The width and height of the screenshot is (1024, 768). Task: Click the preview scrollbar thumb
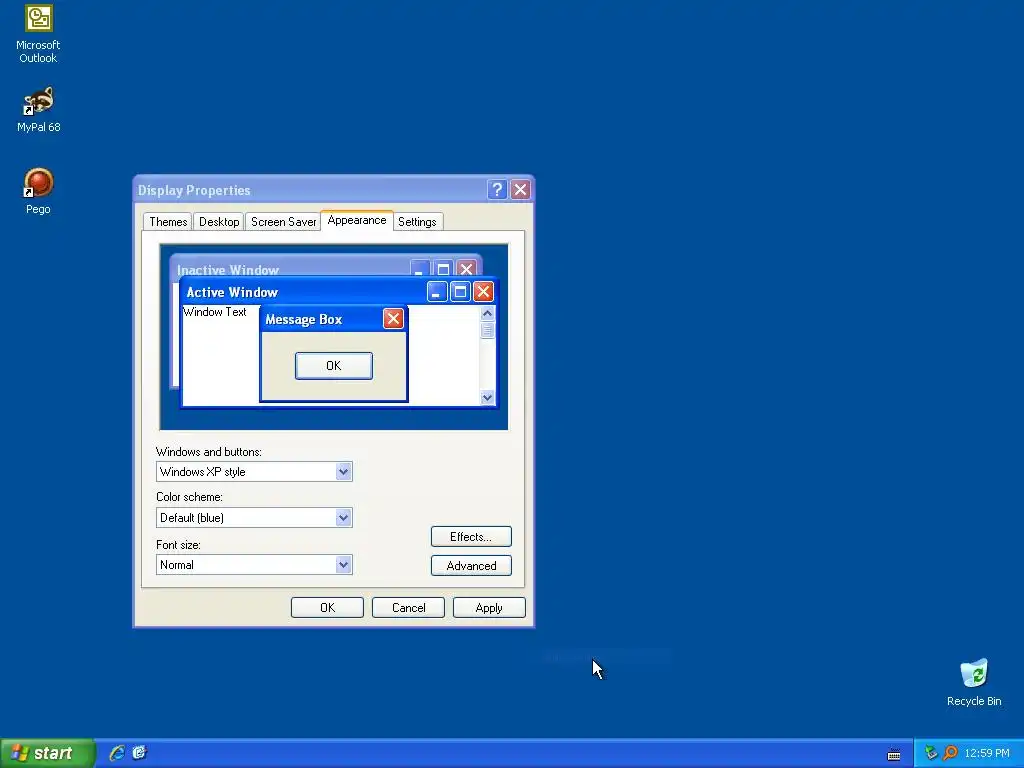pos(487,330)
